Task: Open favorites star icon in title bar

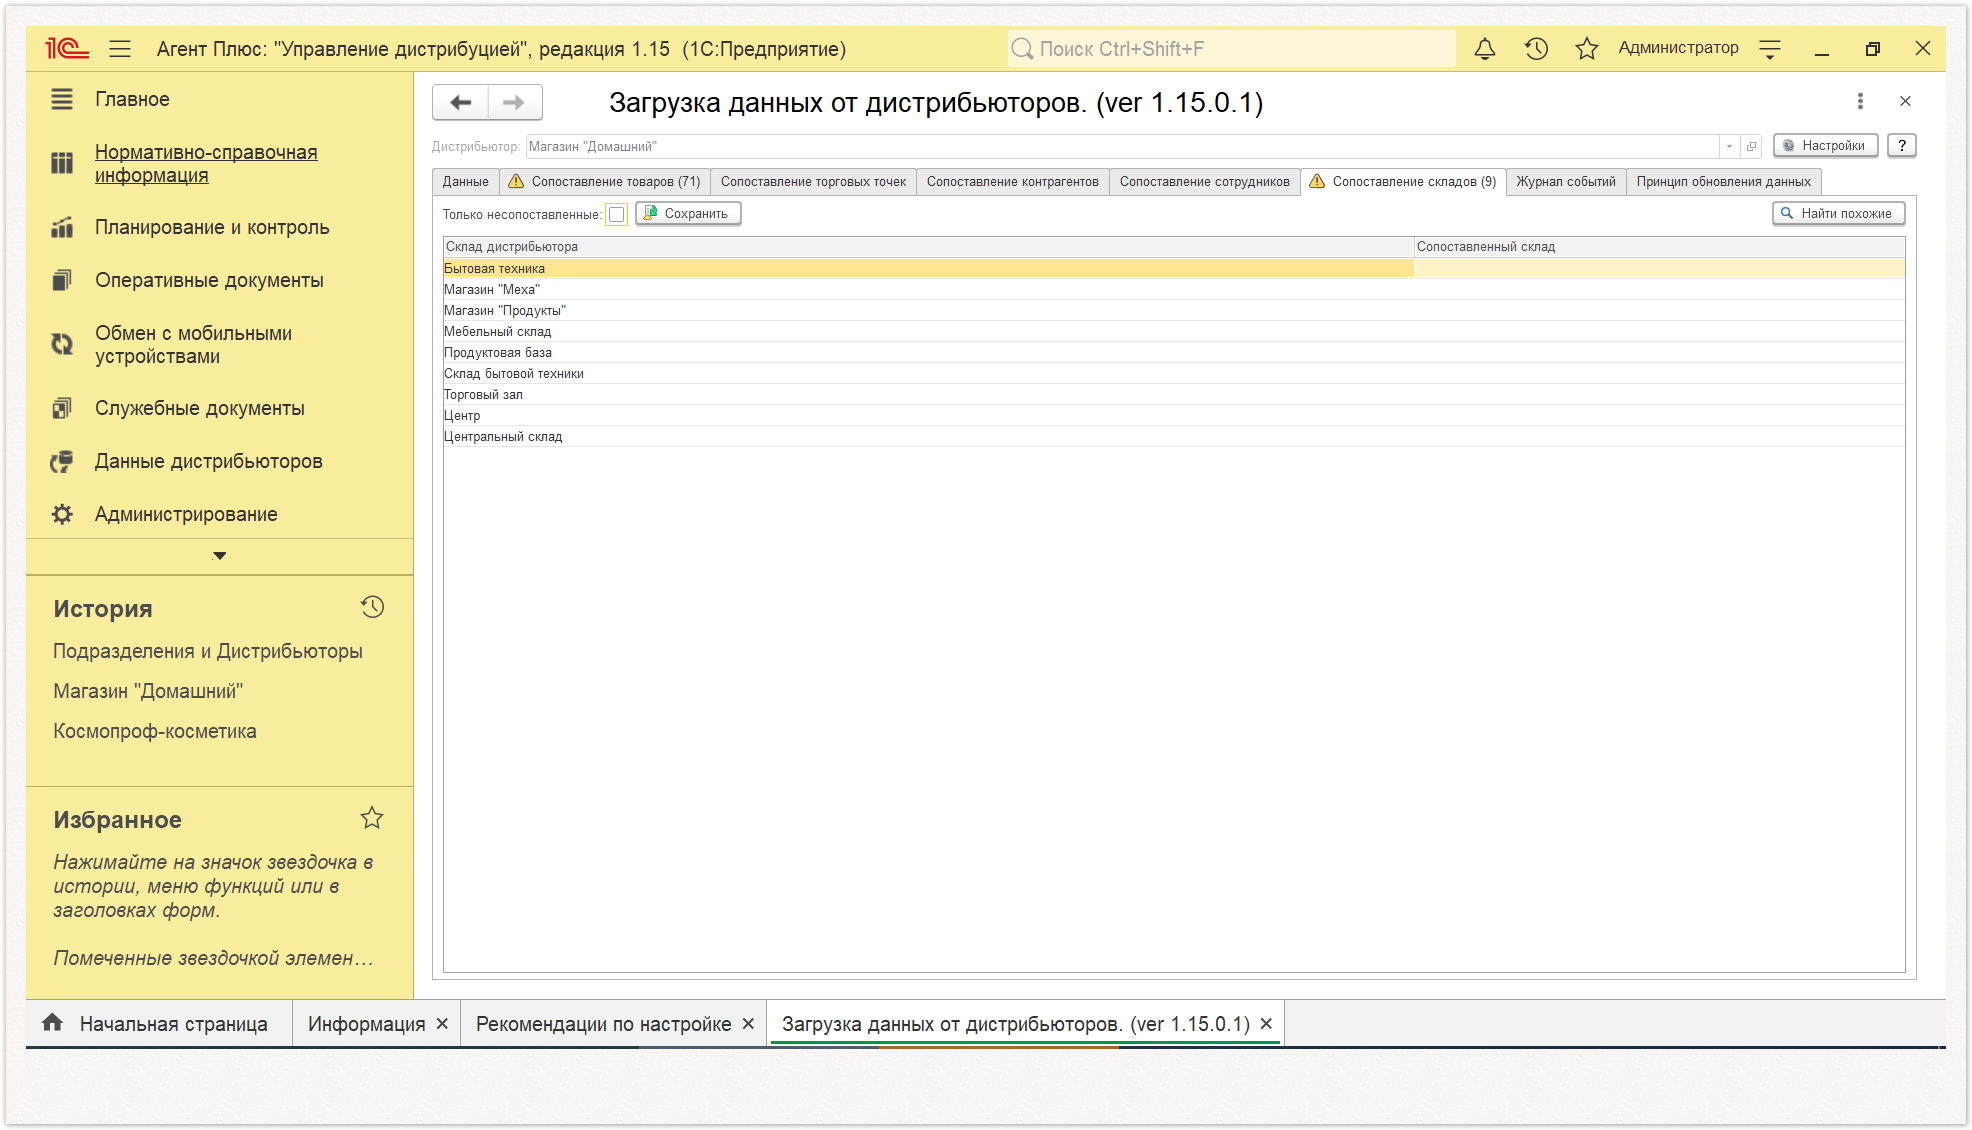Action: (x=1586, y=48)
